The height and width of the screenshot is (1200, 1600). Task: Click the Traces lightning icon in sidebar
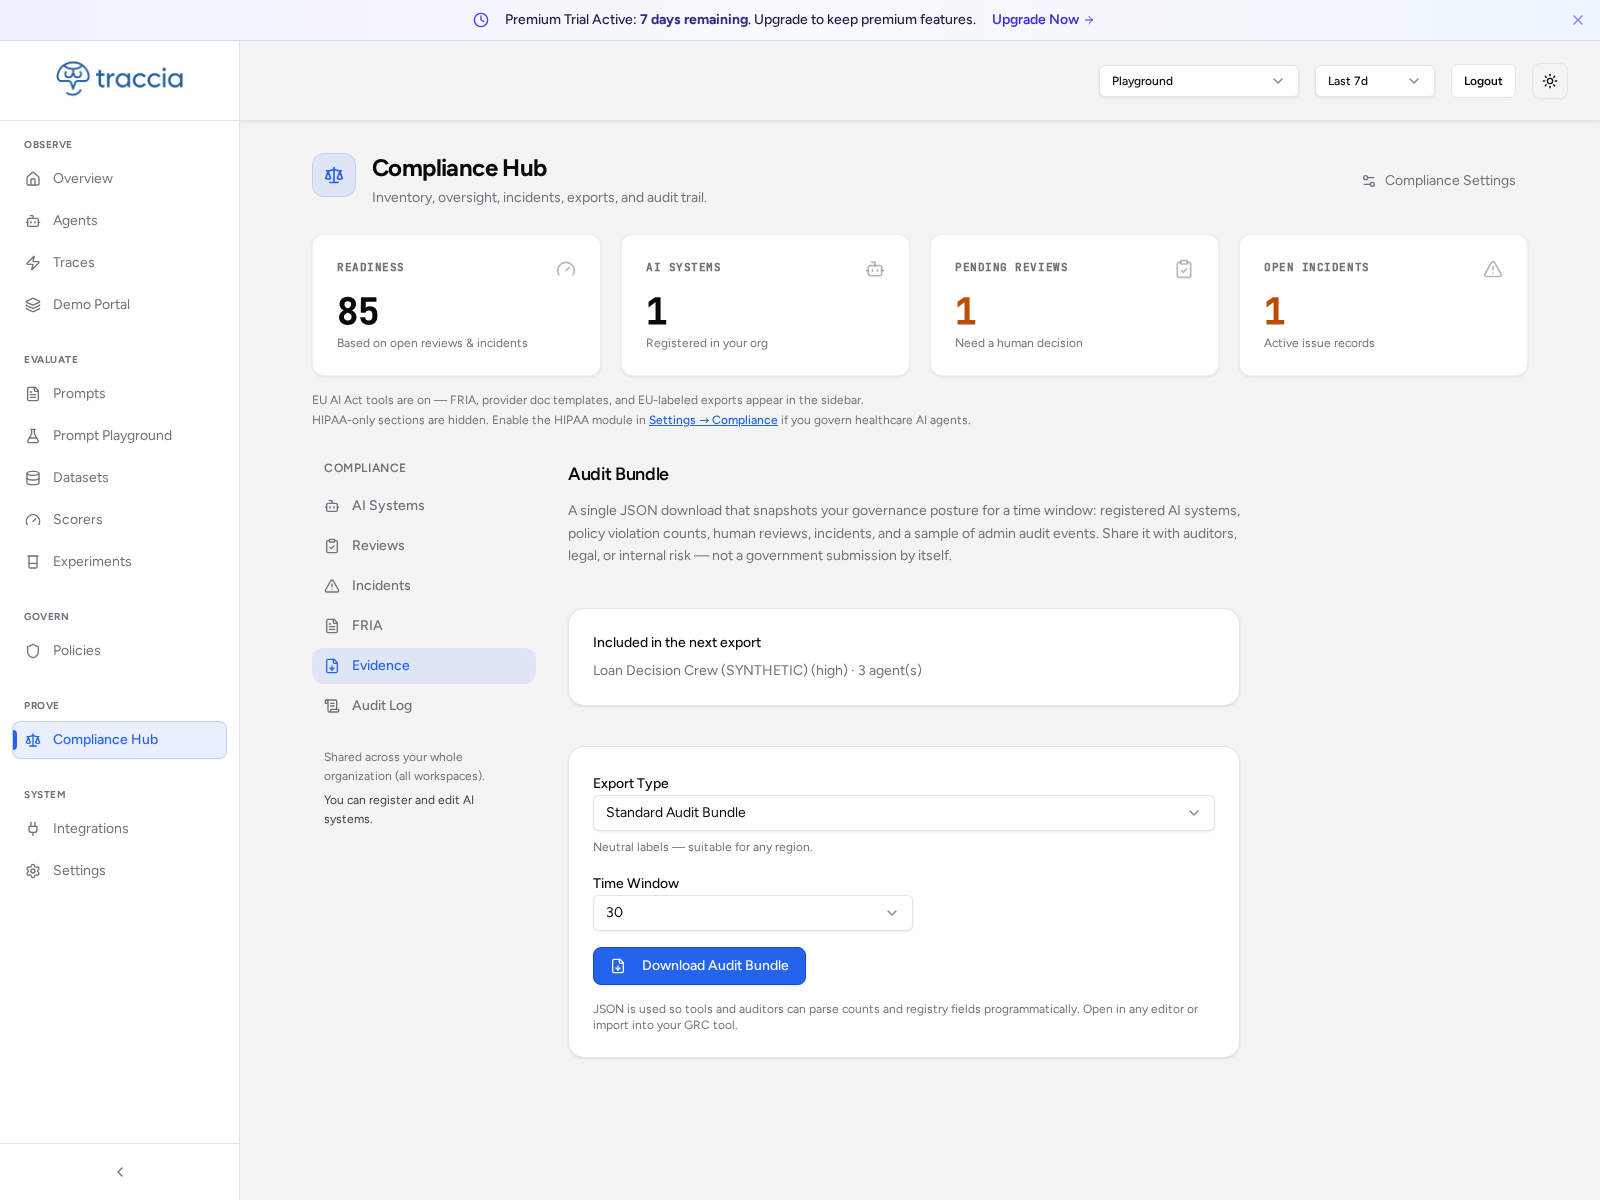click(x=33, y=263)
